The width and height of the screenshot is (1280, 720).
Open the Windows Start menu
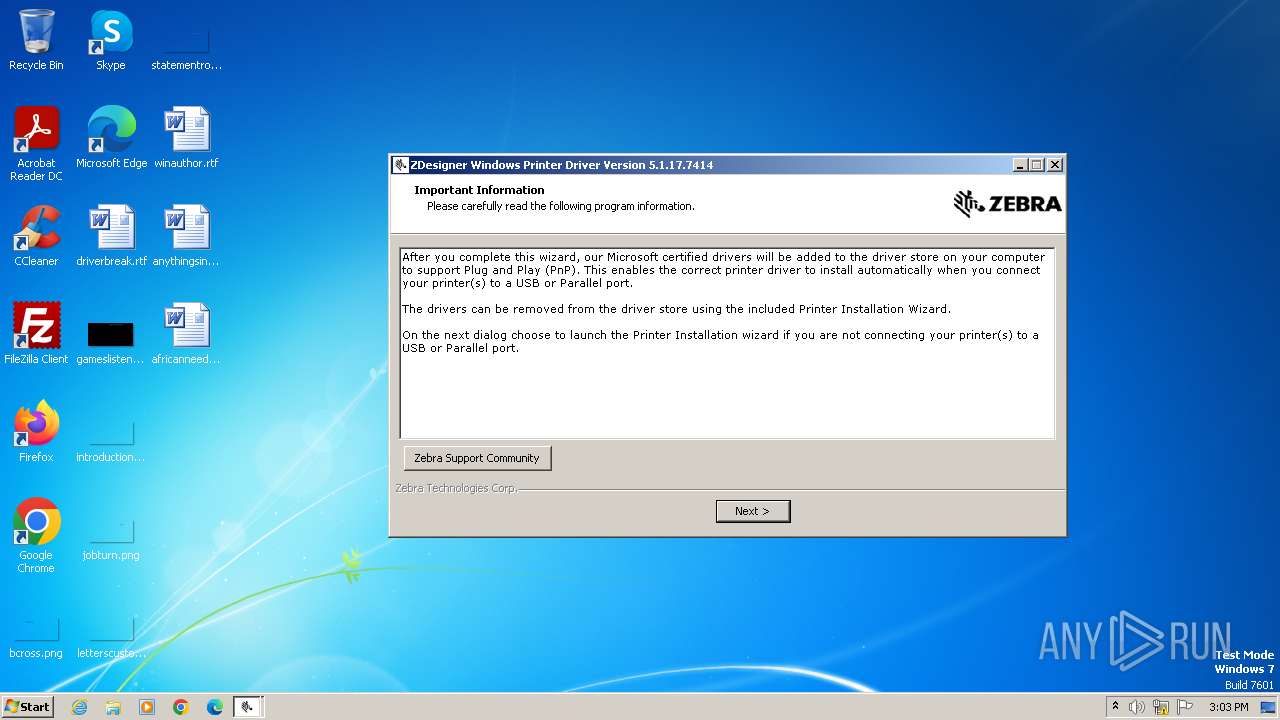tap(28, 706)
